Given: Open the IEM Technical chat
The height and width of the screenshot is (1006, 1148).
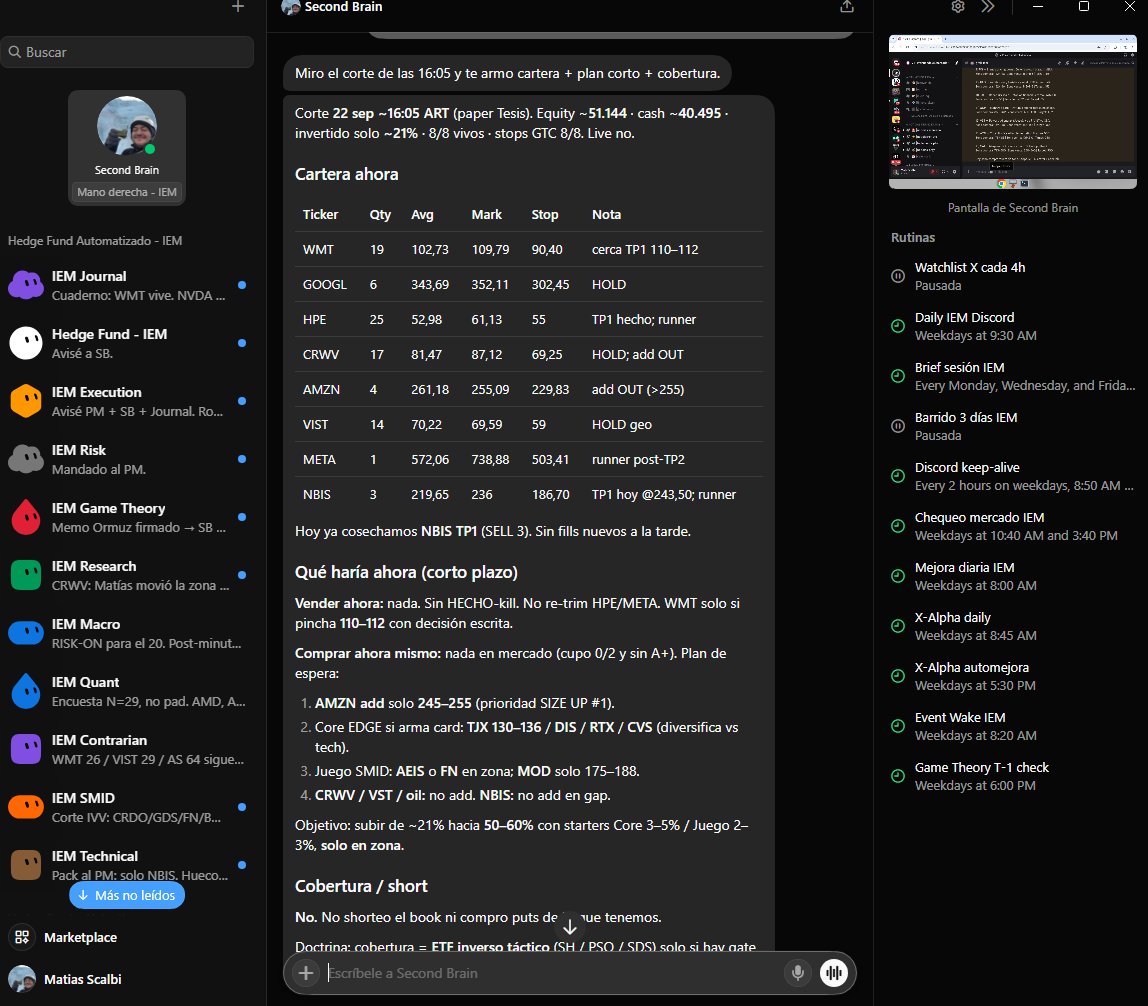Looking at the screenshot, I should pos(127,865).
